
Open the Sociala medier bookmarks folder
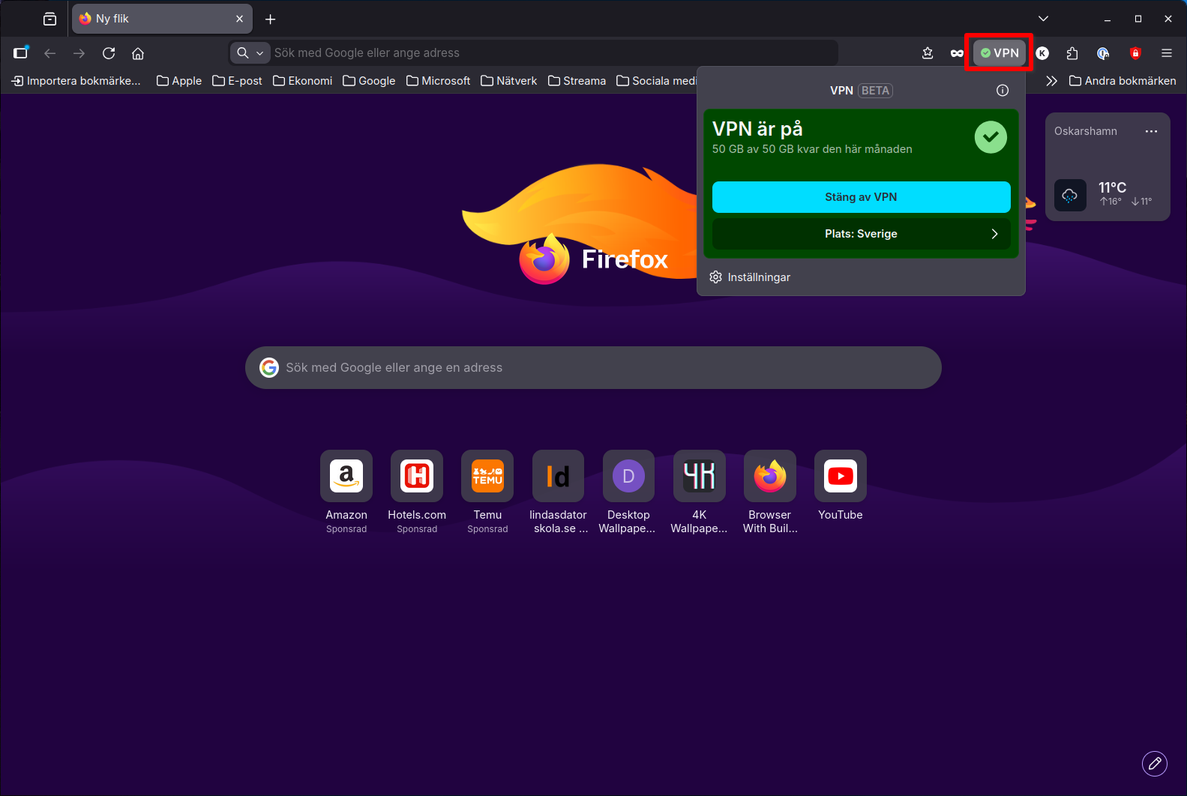click(x=656, y=80)
